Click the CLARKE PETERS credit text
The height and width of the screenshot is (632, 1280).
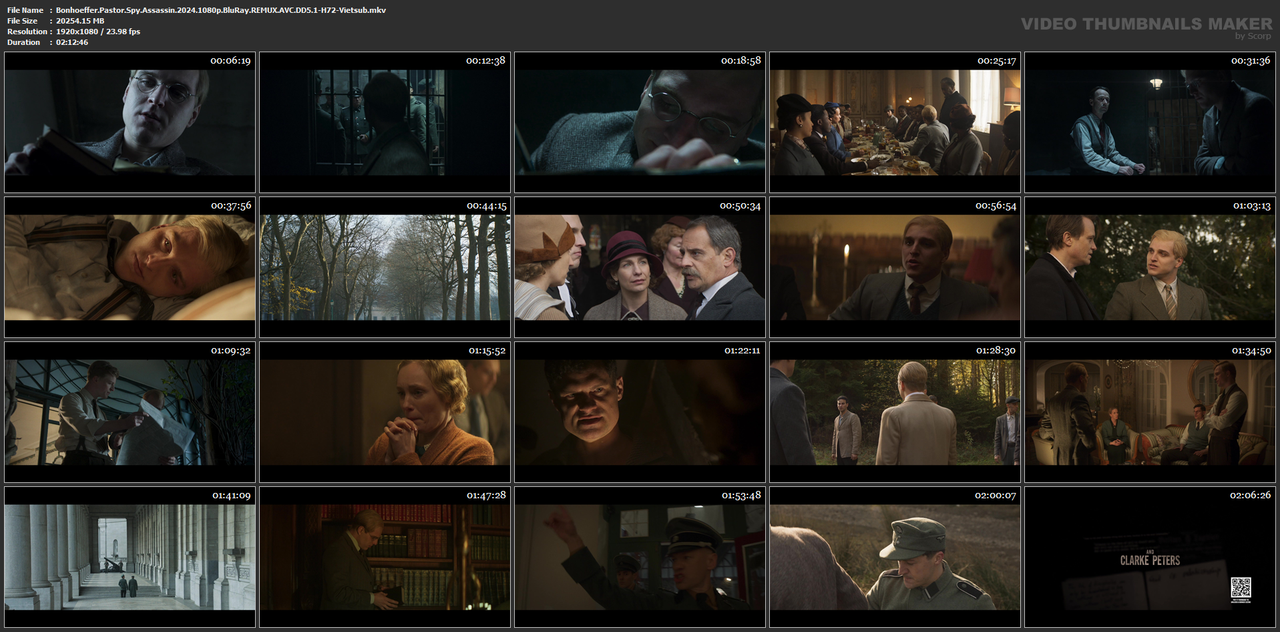click(1150, 561)
